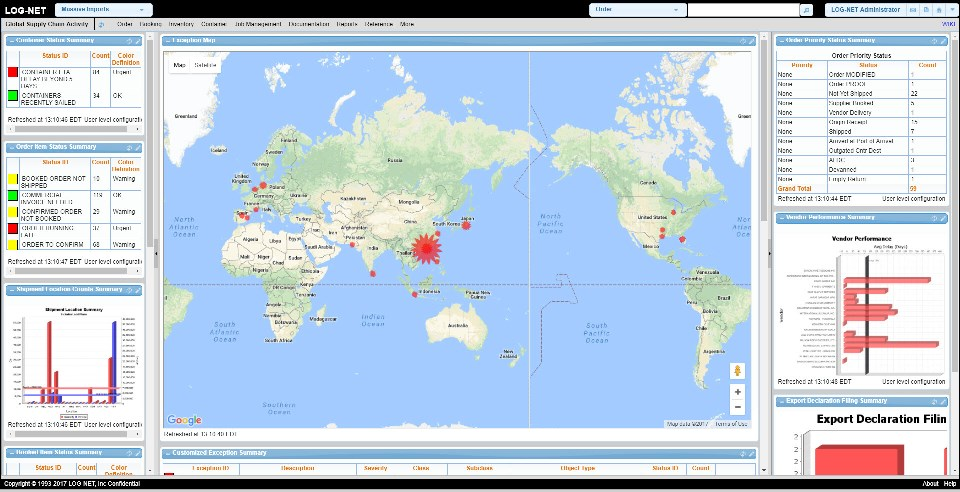Refresh the Order Item Status Summary panel
The width and height of the screenshot is (960, 492).
pyautogui.click(x=129, y=147)
